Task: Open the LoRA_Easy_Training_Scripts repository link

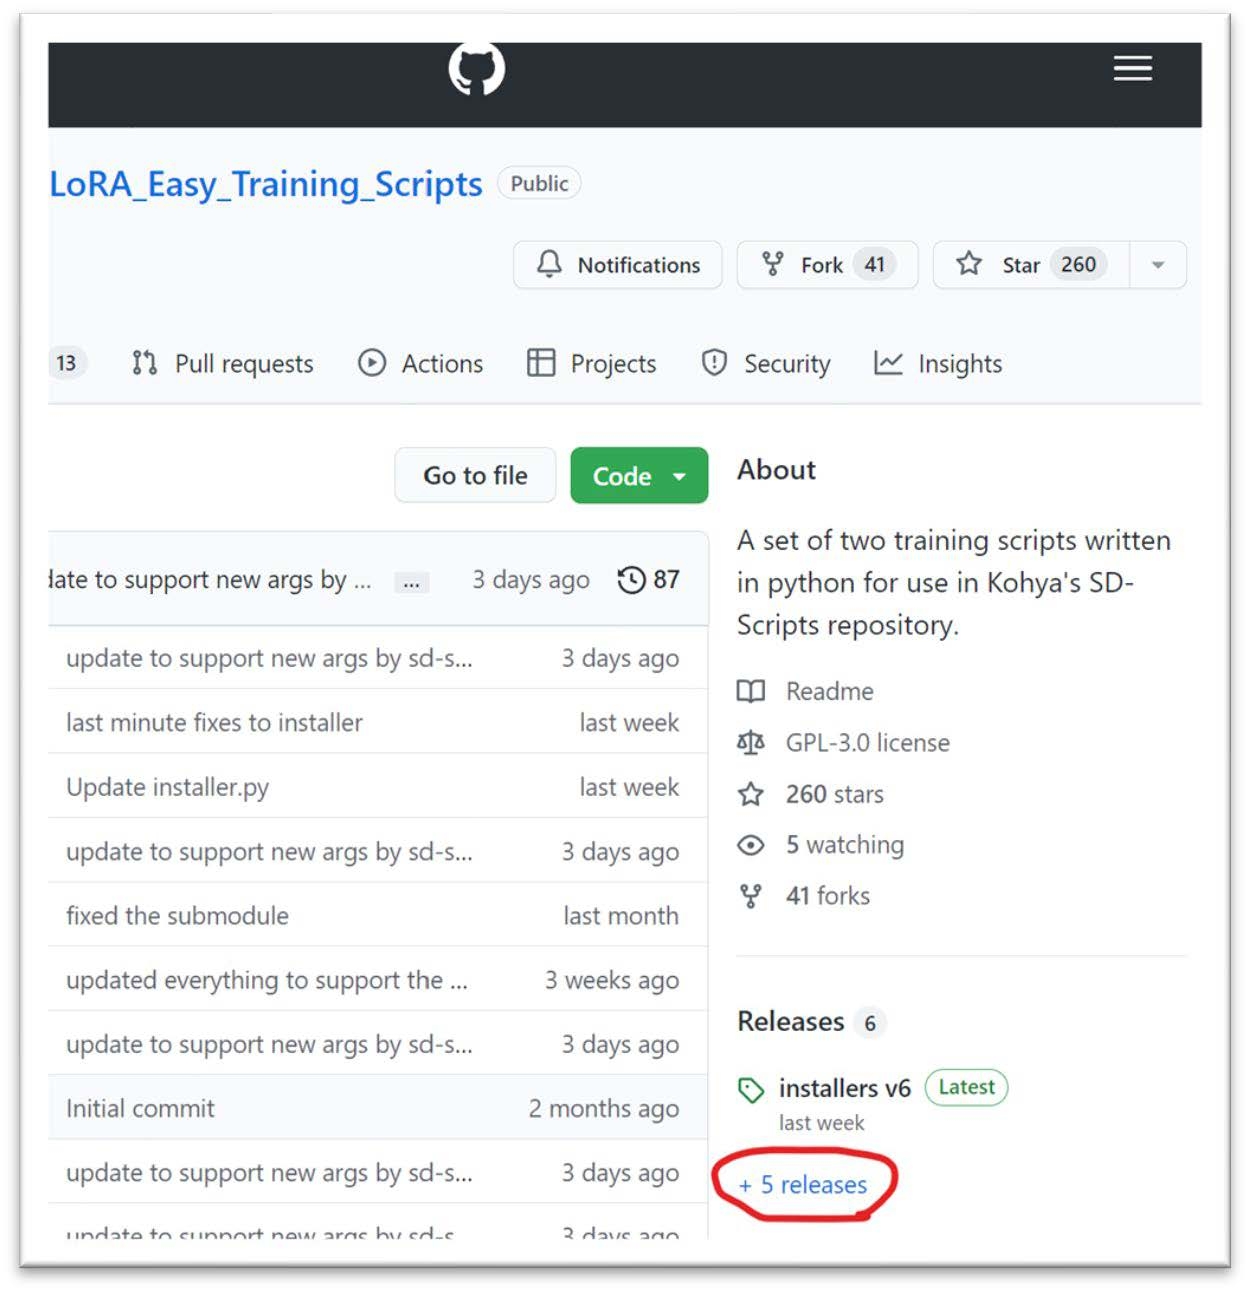Action: (x=266, y=184)
